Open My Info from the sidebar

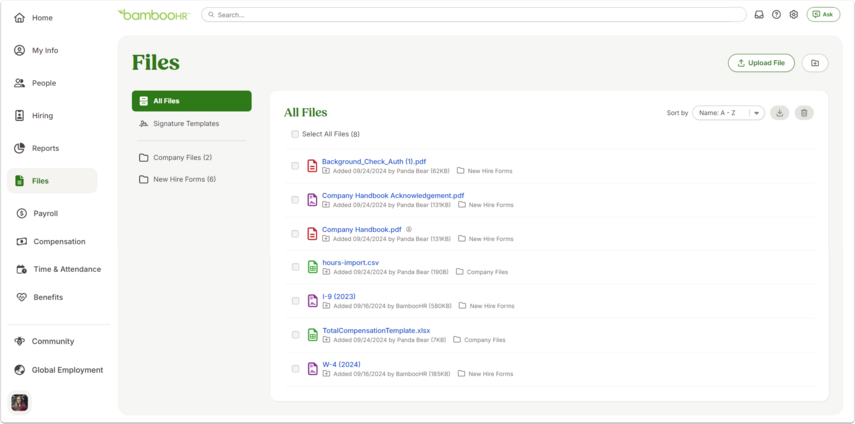[x=36, y=51]
